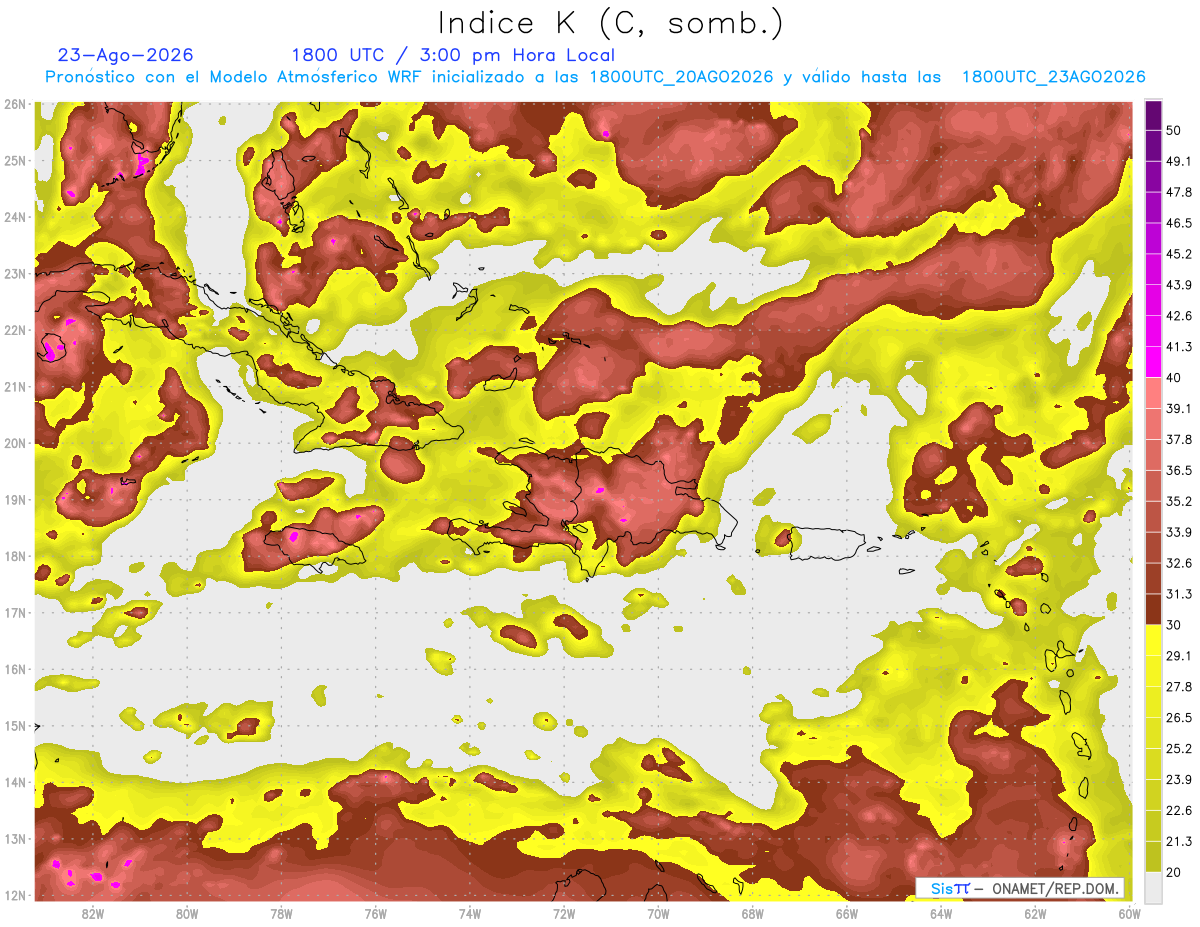Click the '78W' longitude label
Screen dimensions: 1200x927
[x=281, y=914]
